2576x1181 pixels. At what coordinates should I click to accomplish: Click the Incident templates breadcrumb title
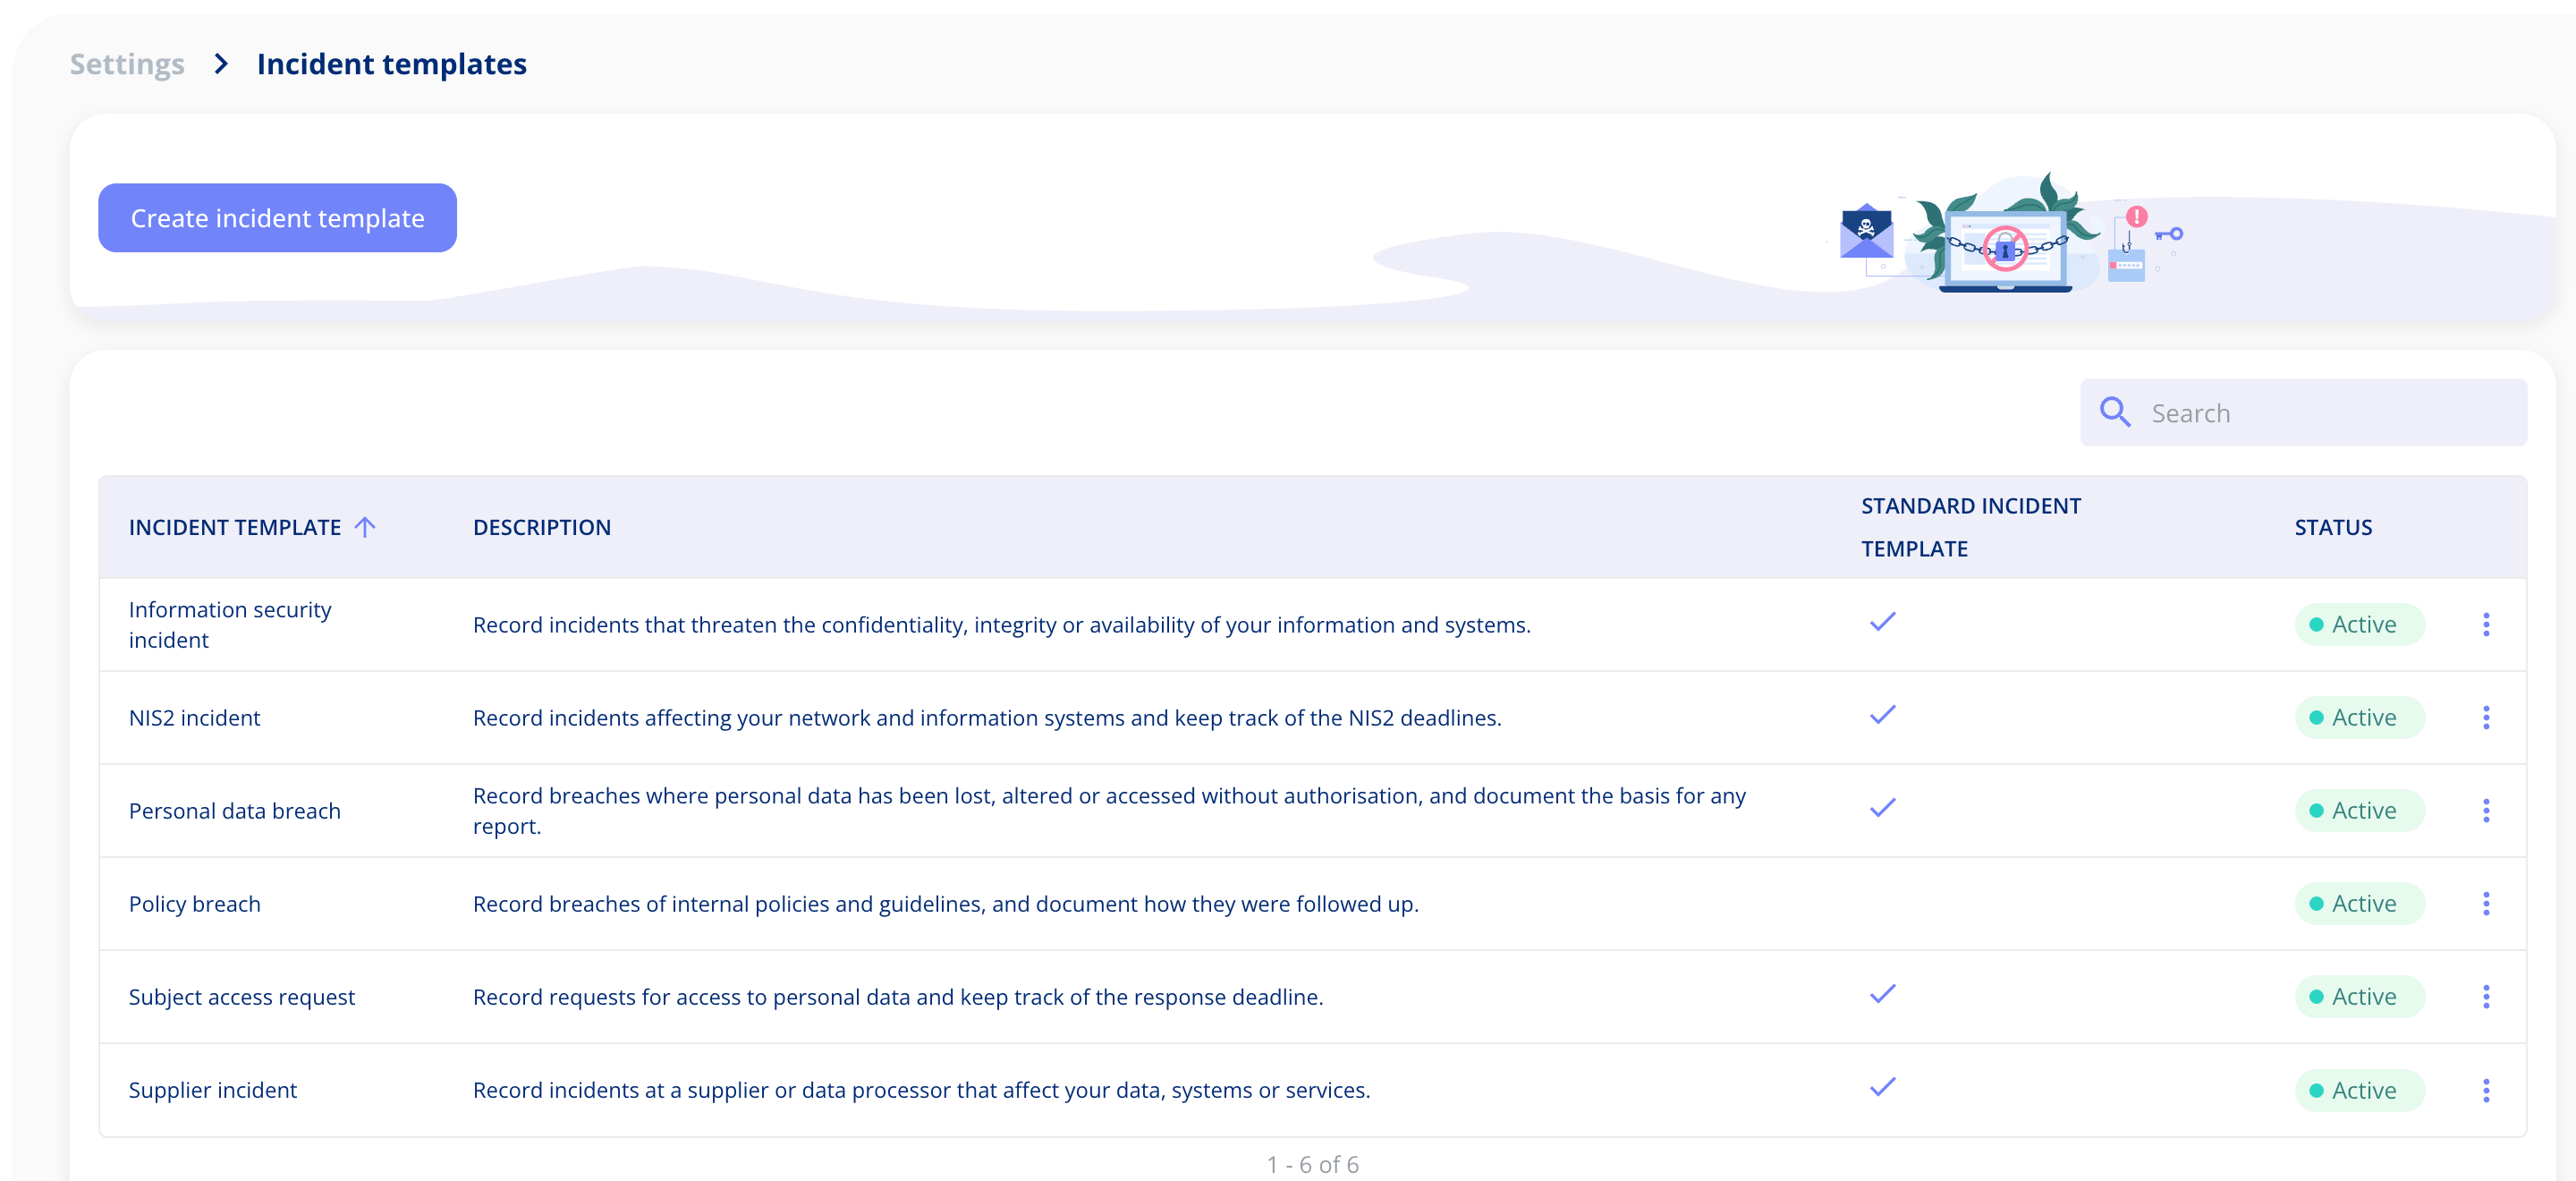pyautogui.click(x=392, y=64)
